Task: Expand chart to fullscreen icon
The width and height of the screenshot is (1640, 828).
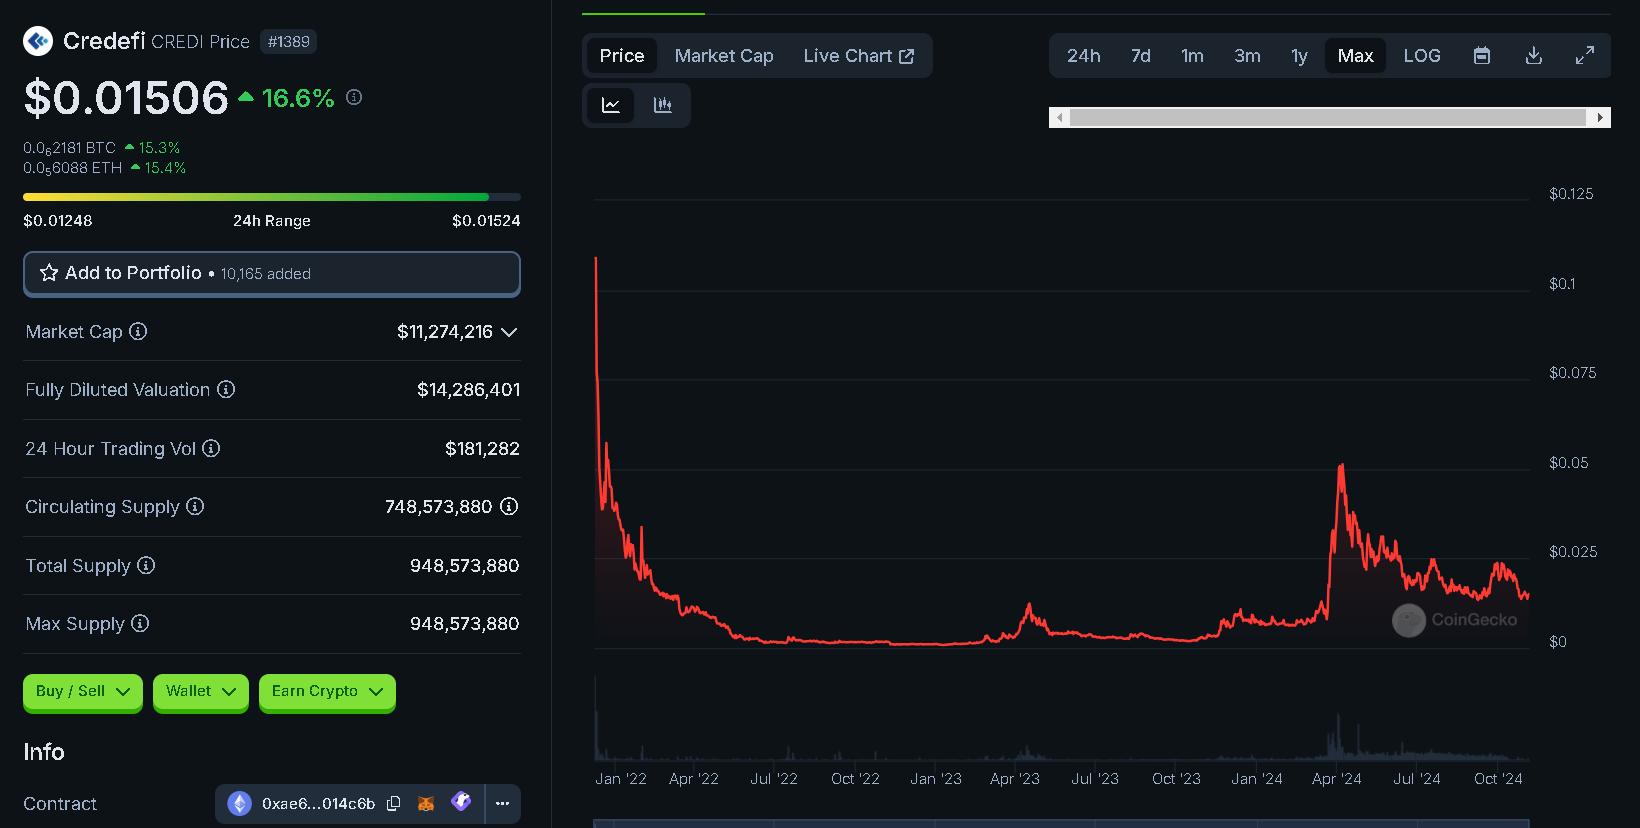Action: click(1585, 56)
